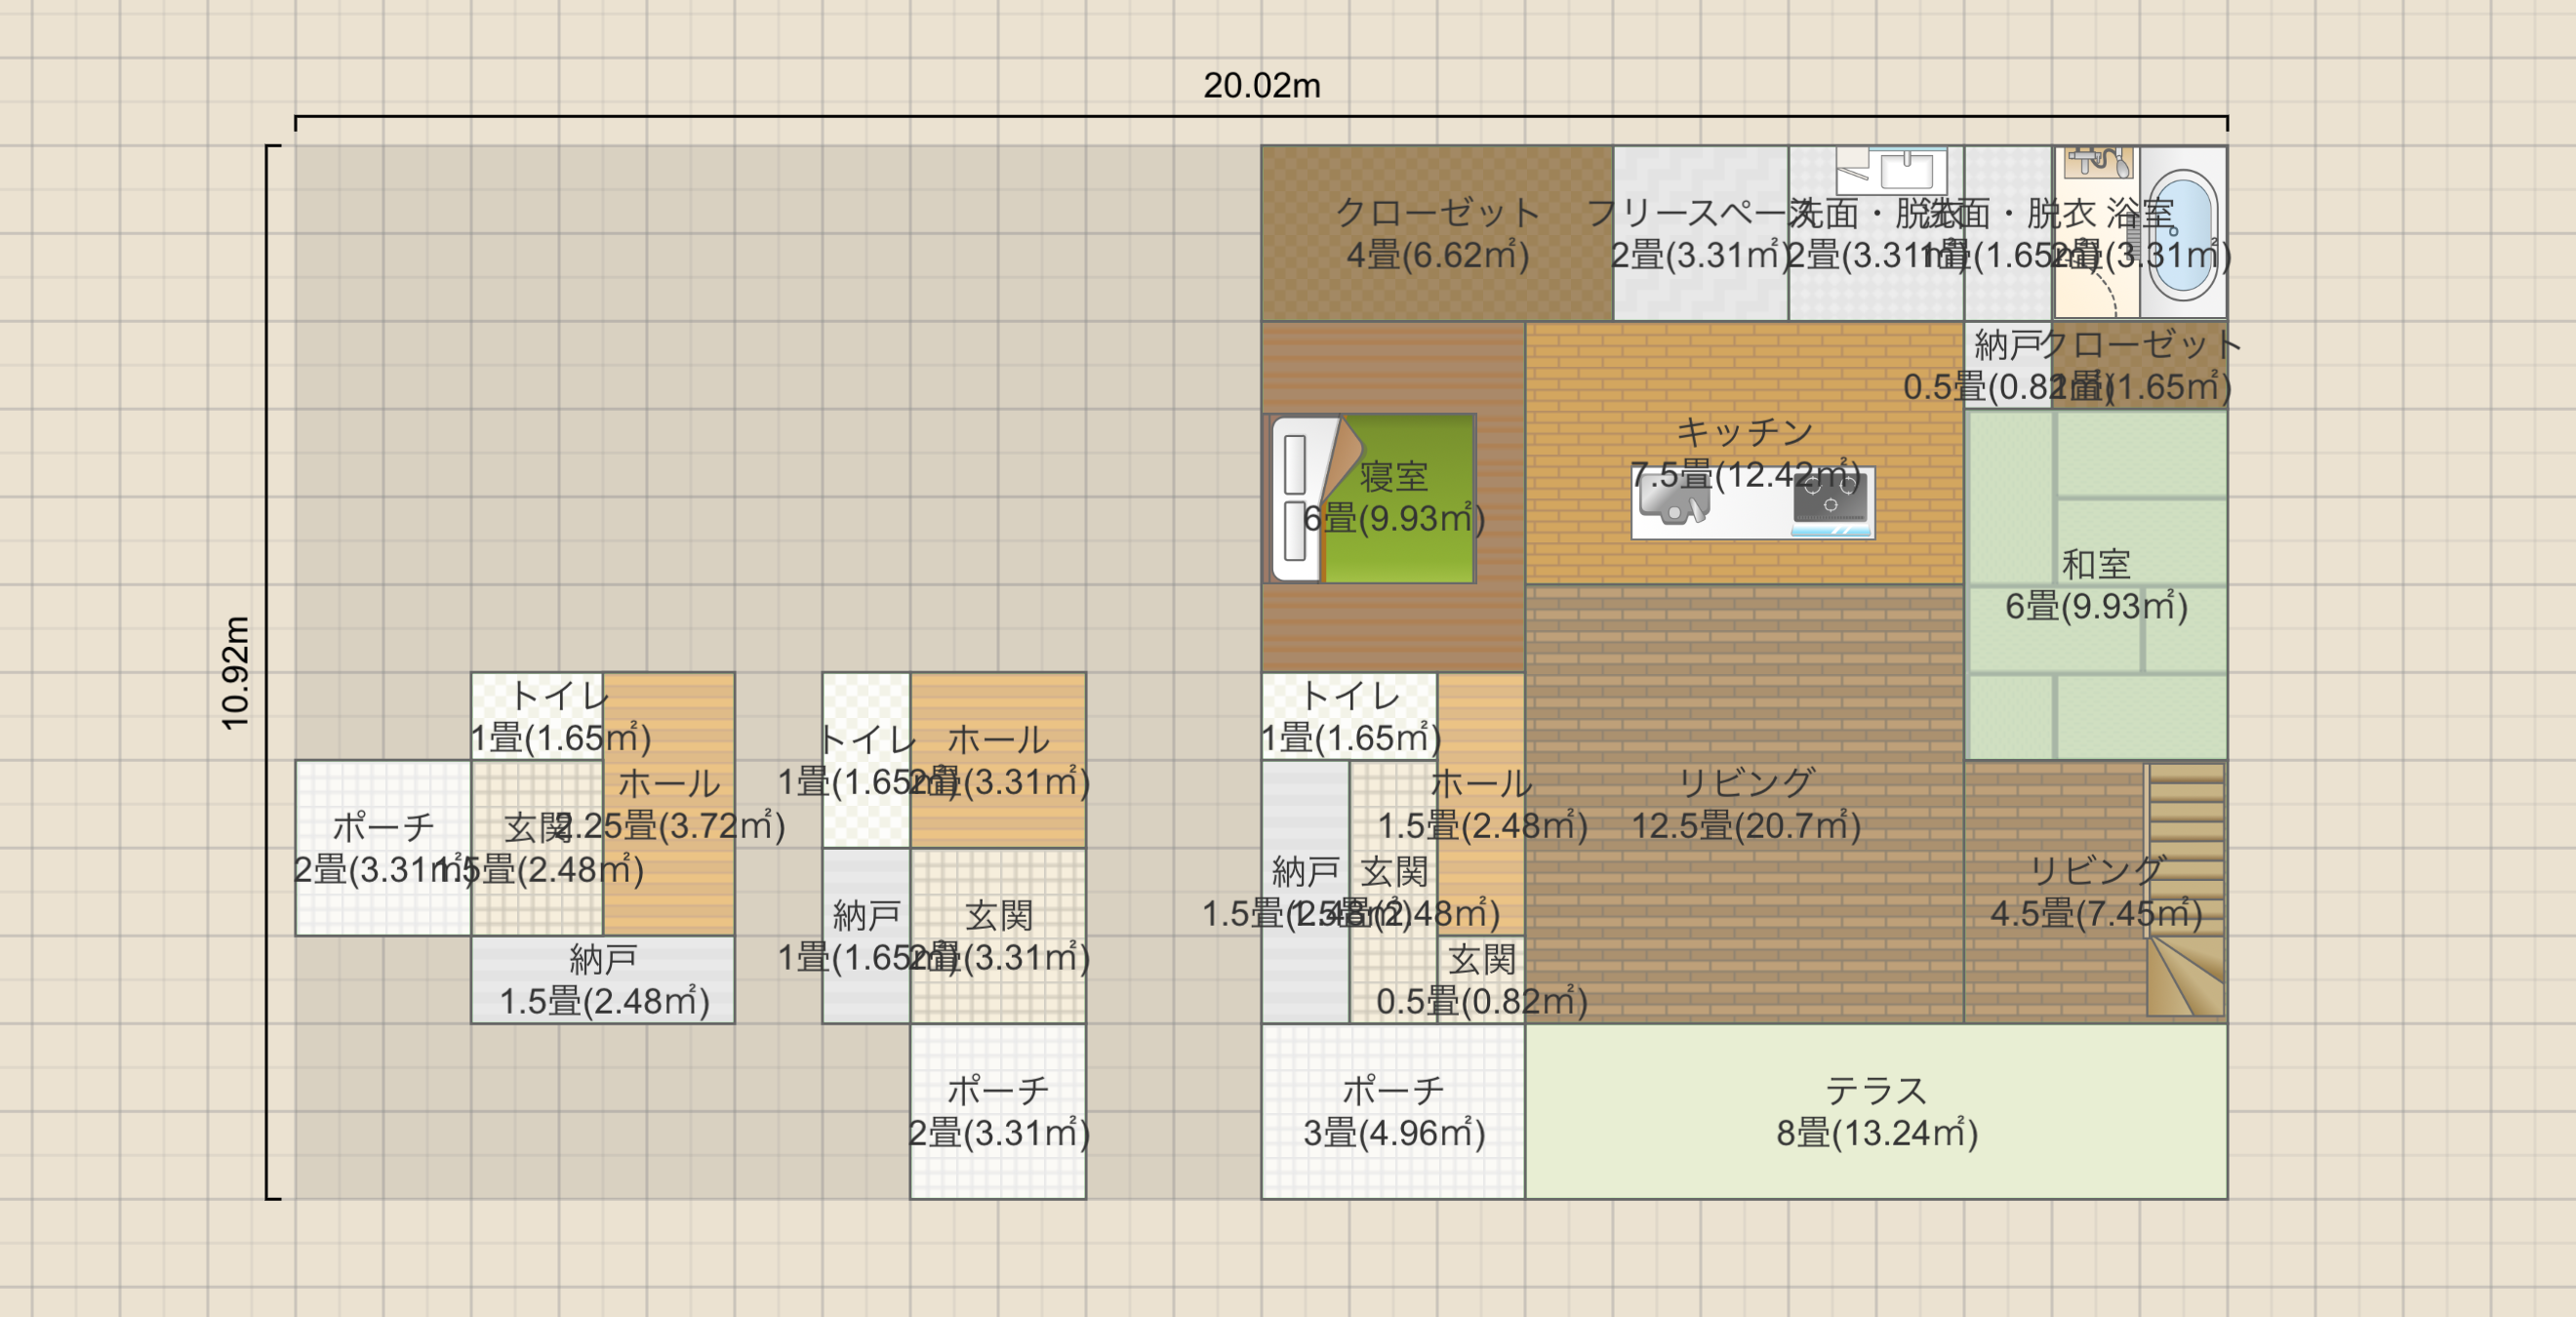Select the 和室 6畳(9.93㎡) tatami room
The height and width of the screenshot is (1317, 2576).
(x=2096, y=585)
